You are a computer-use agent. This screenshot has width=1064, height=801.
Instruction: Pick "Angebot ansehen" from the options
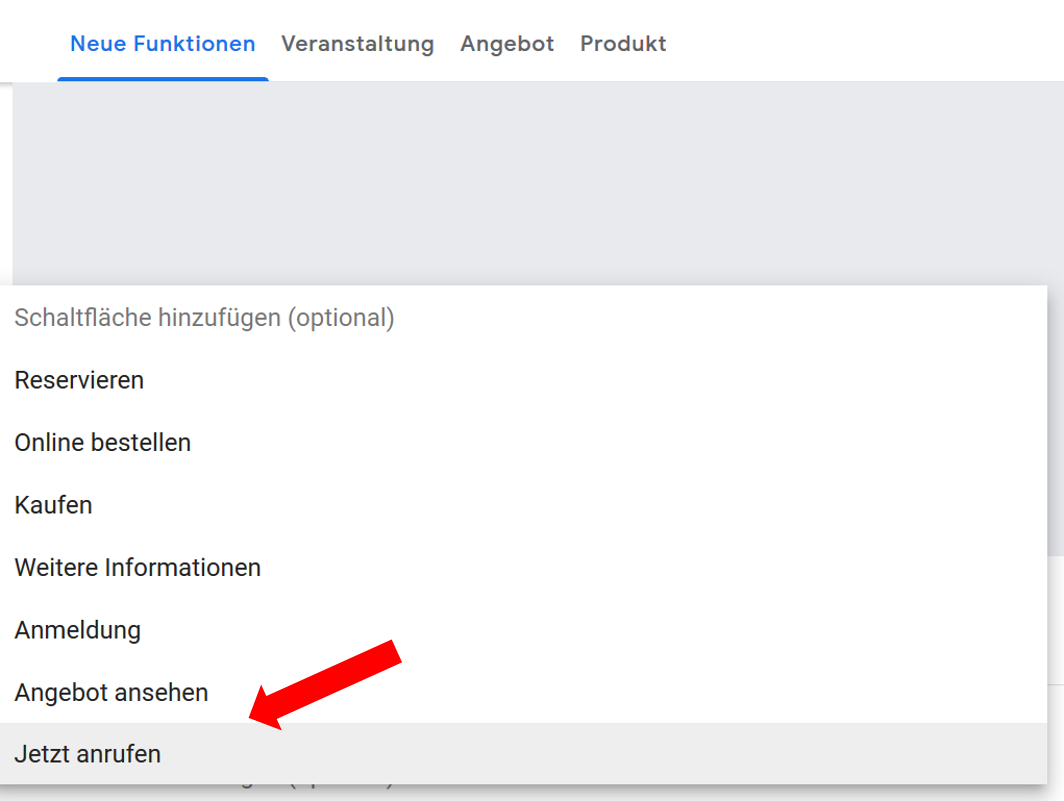click(x=110, y=692)
